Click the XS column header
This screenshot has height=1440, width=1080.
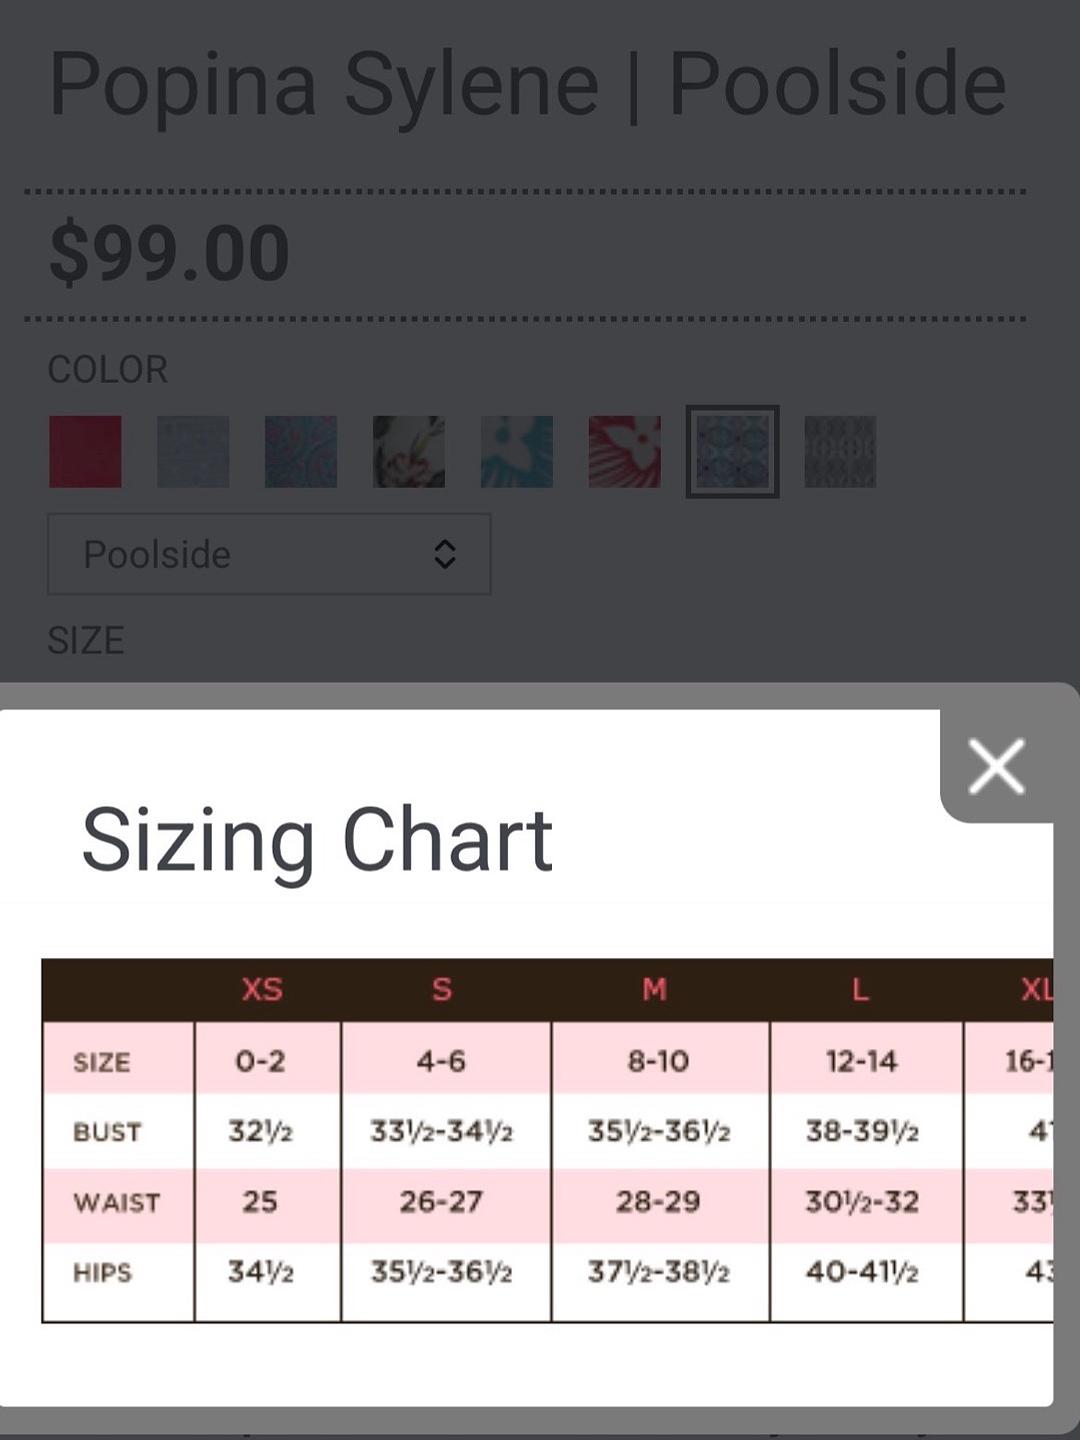(262, 989)
